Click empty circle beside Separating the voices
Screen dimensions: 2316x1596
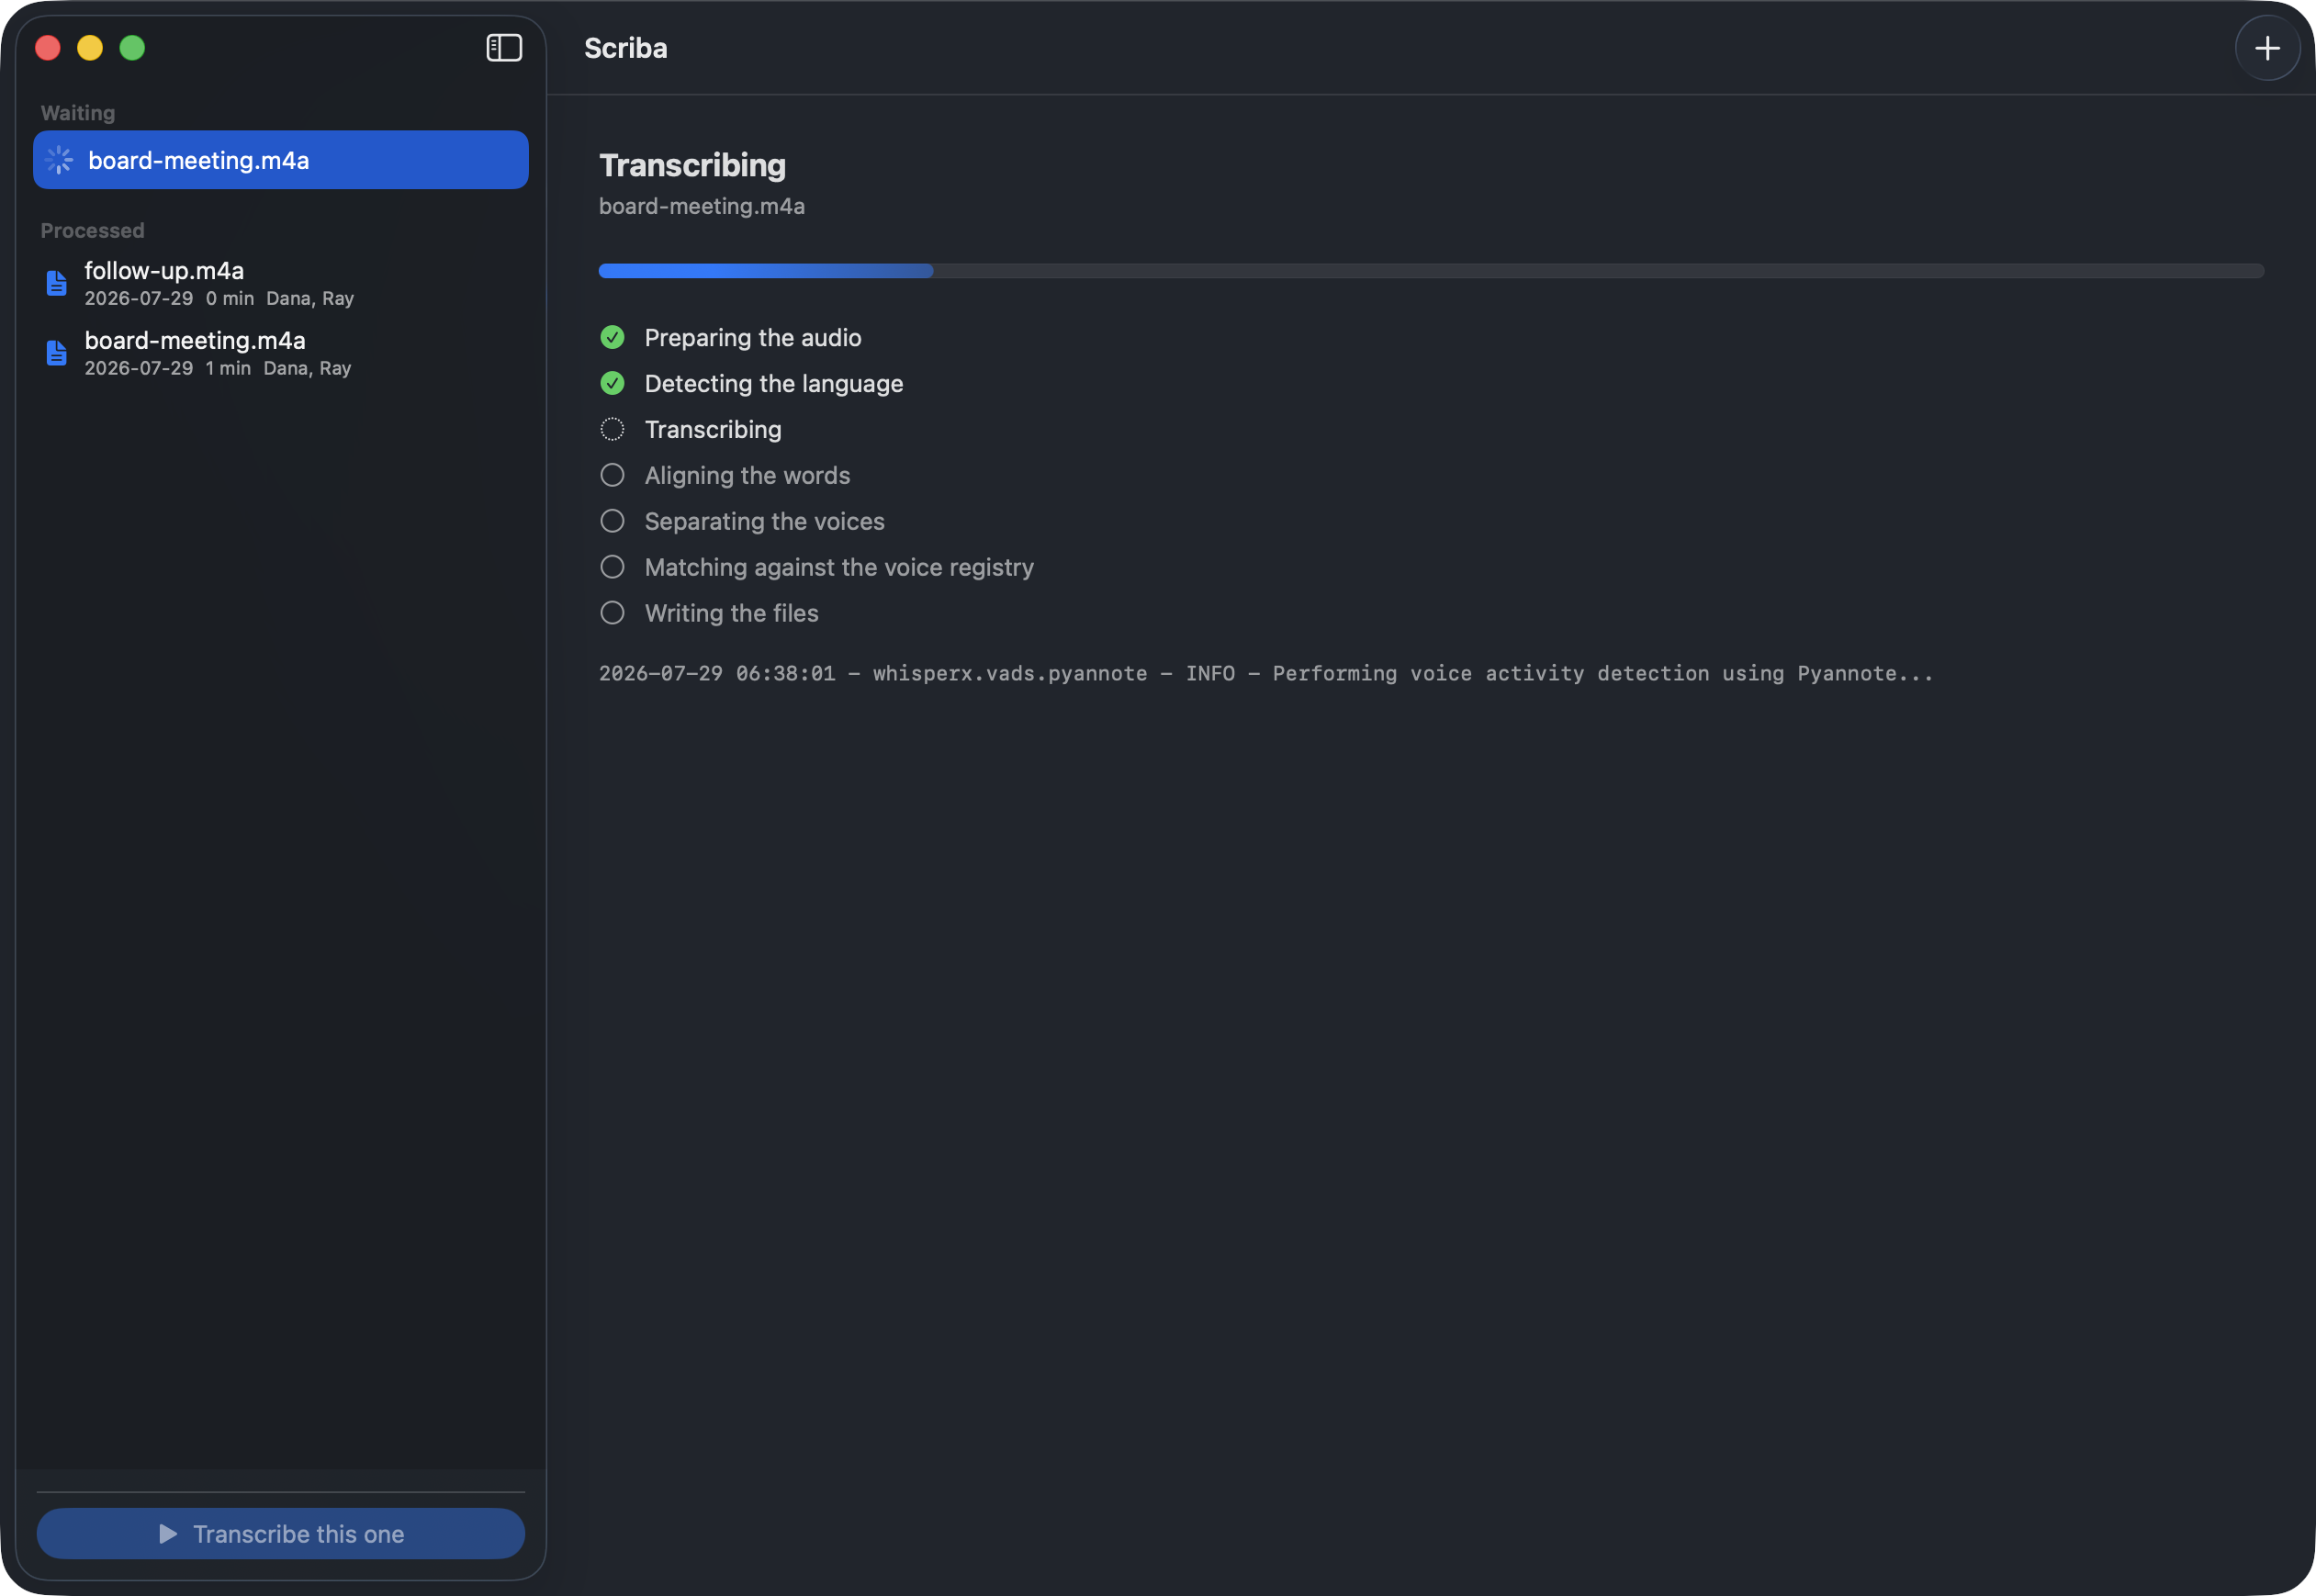tap(612, 522)
